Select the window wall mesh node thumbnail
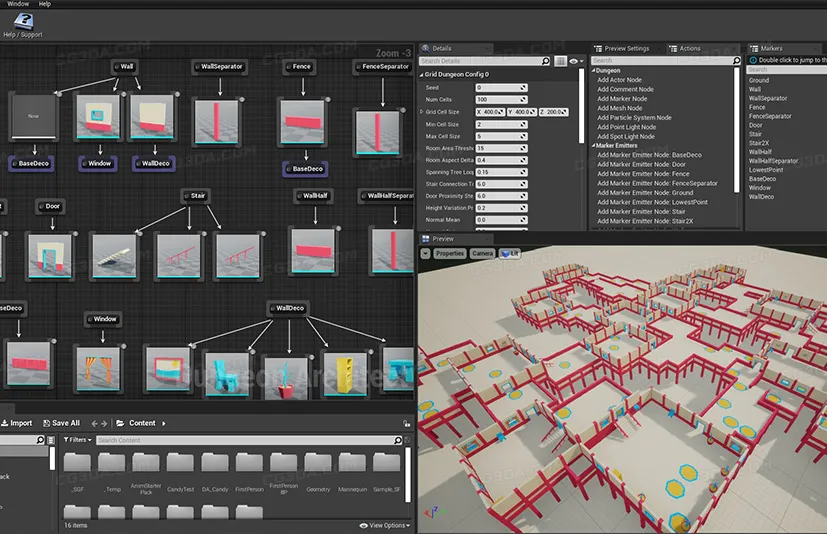This screenshot has width=827, height=534. [x=98, y=117]
